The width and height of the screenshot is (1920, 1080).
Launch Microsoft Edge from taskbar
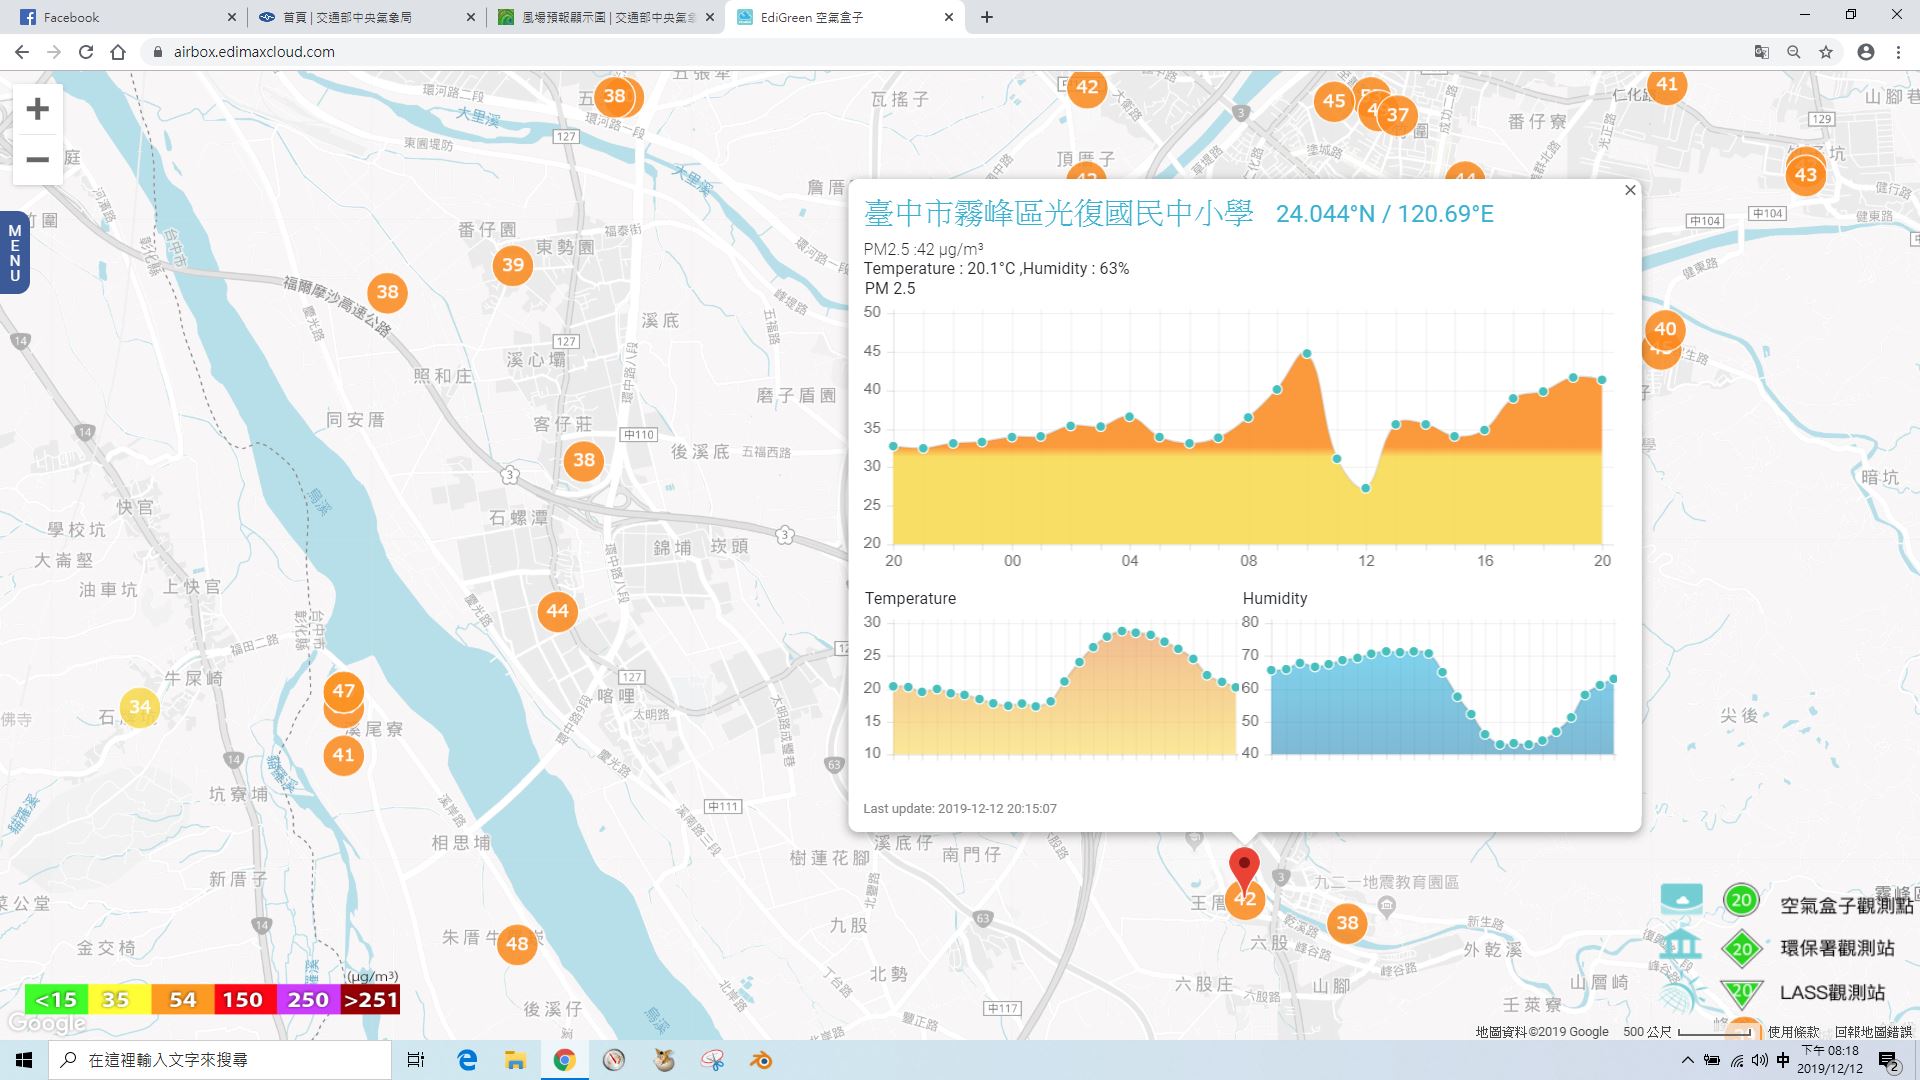click(467, 1060)
